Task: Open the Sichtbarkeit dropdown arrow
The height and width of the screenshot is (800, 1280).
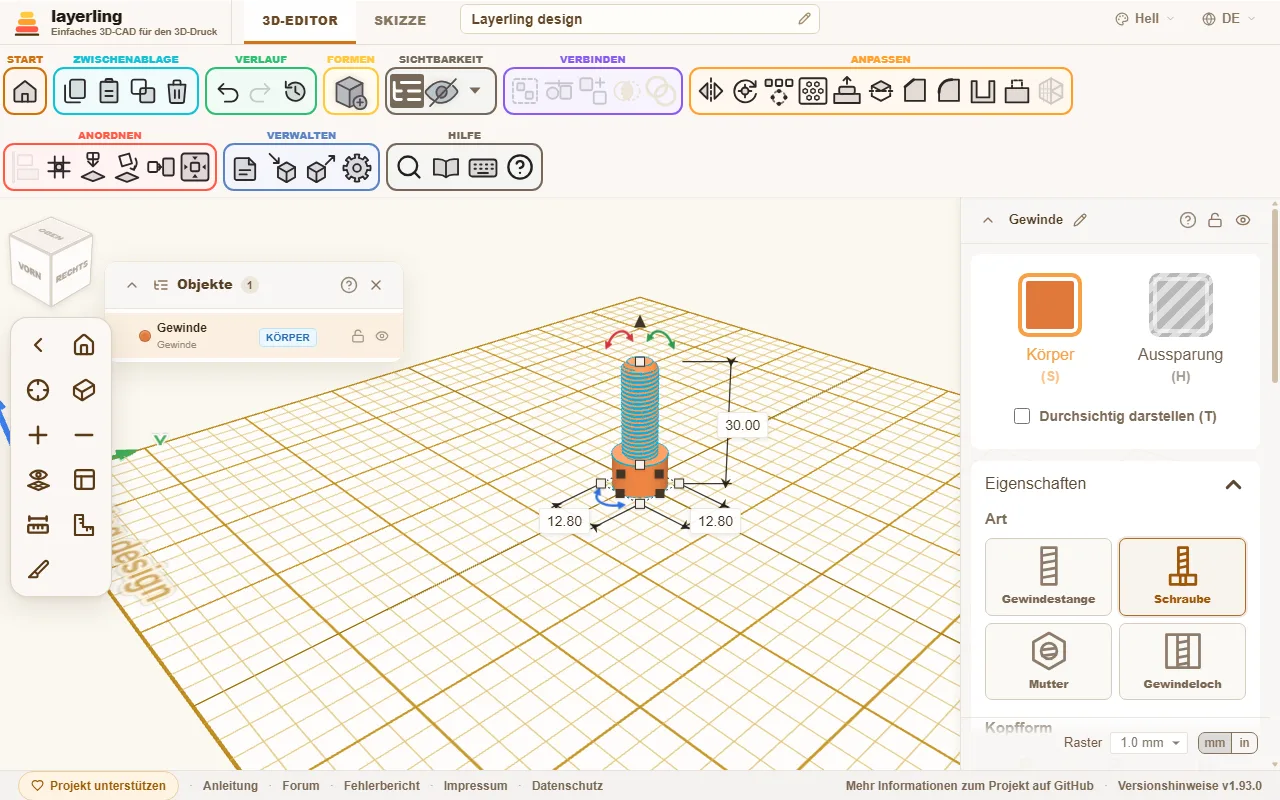Action: point(475,91)
